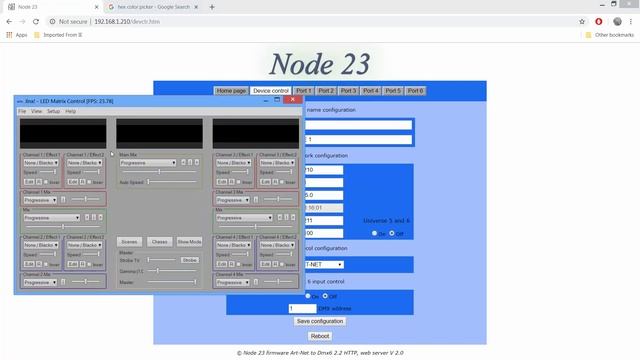Click the Not secure site info icon

tap(52, 22)
